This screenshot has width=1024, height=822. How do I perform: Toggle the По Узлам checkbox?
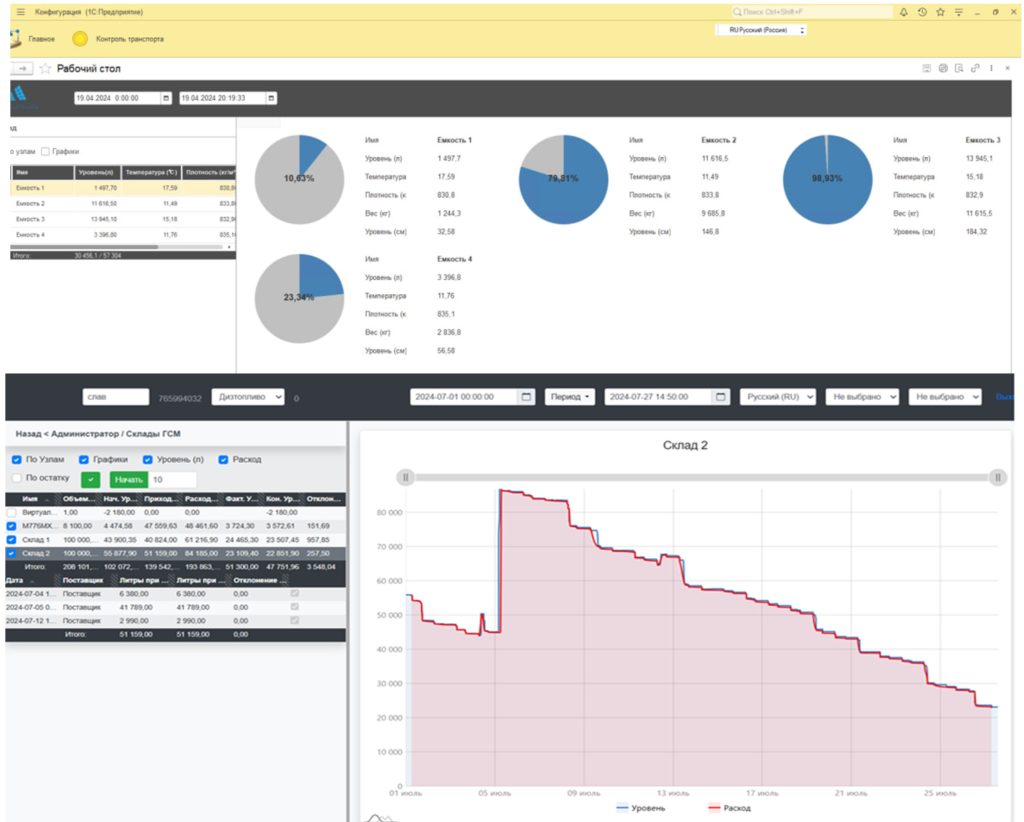[17, 460]
